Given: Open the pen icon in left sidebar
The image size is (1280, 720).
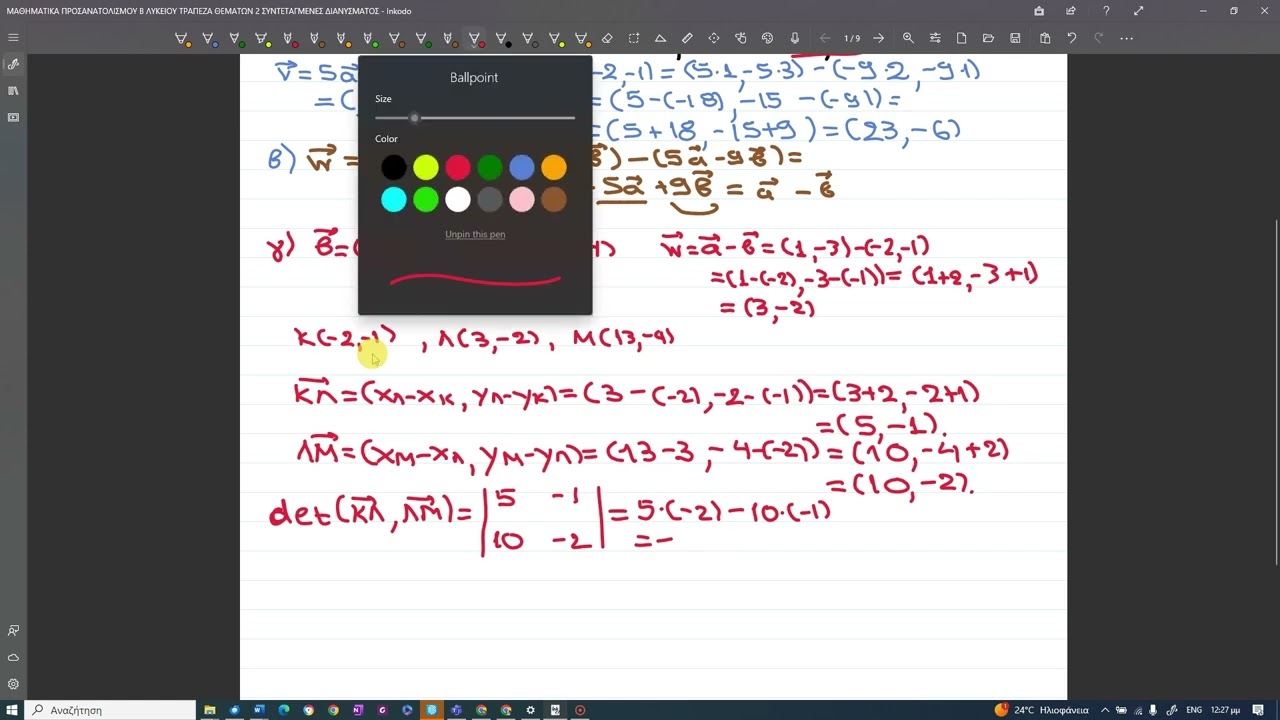Looking at the screenshot, I should (x=13, y=64).
